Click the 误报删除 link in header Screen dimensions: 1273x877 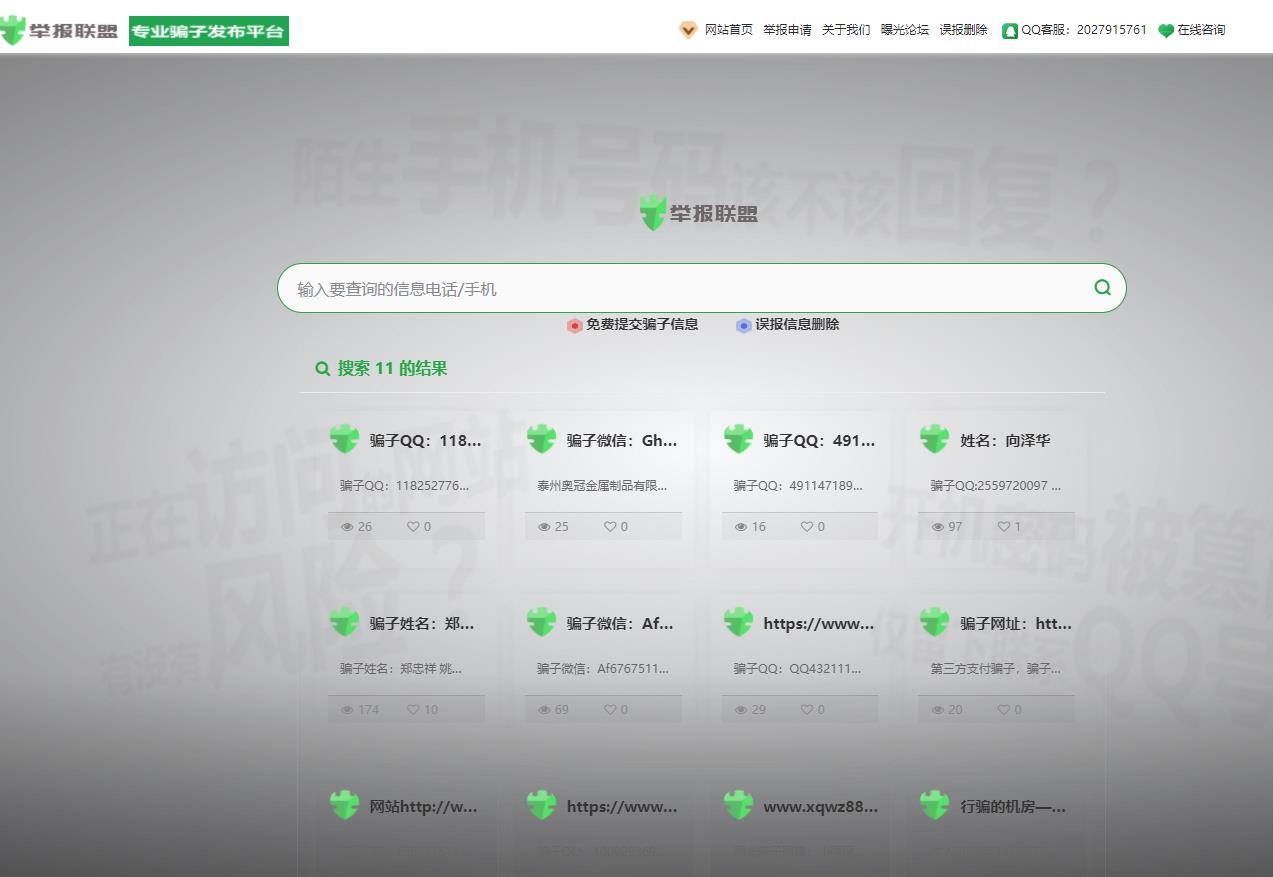963,30
